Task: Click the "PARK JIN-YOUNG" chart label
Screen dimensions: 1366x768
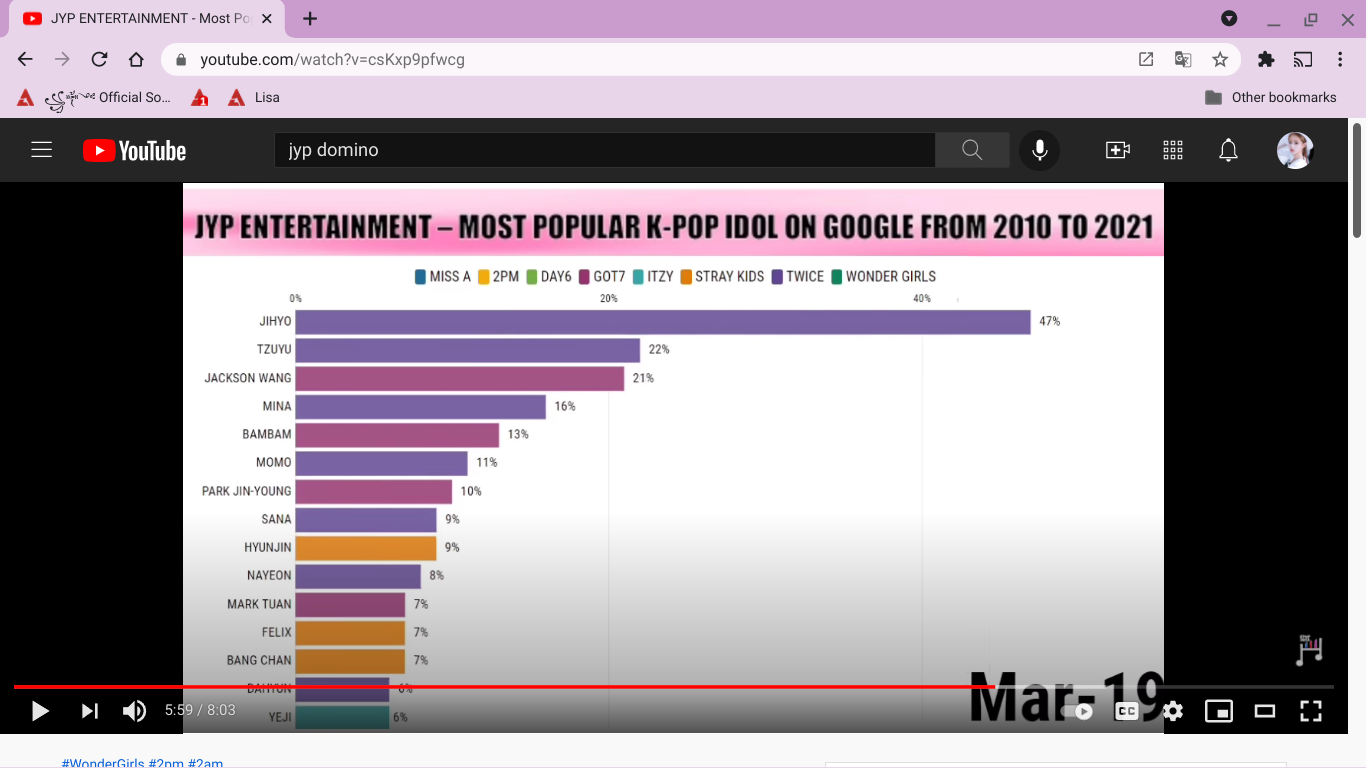Action: click(247, 491)
